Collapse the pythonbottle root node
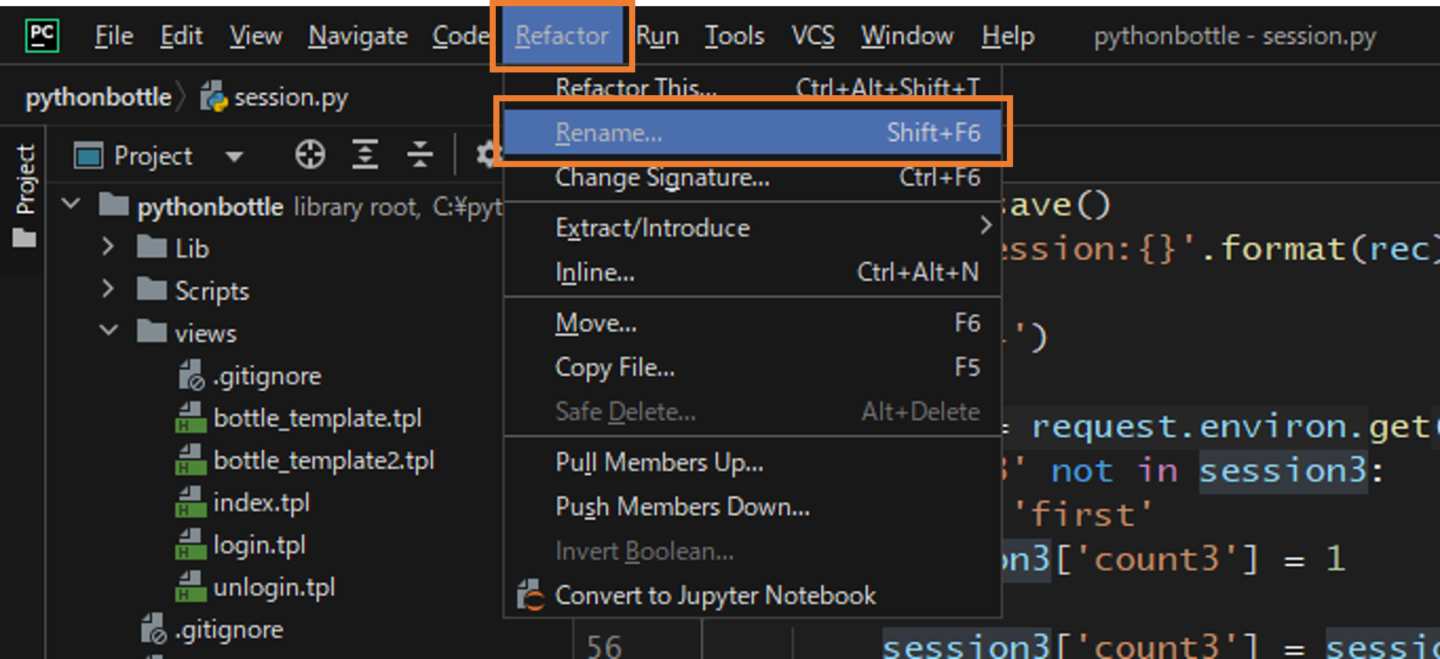1440x659 pixels. click(71, 206)
